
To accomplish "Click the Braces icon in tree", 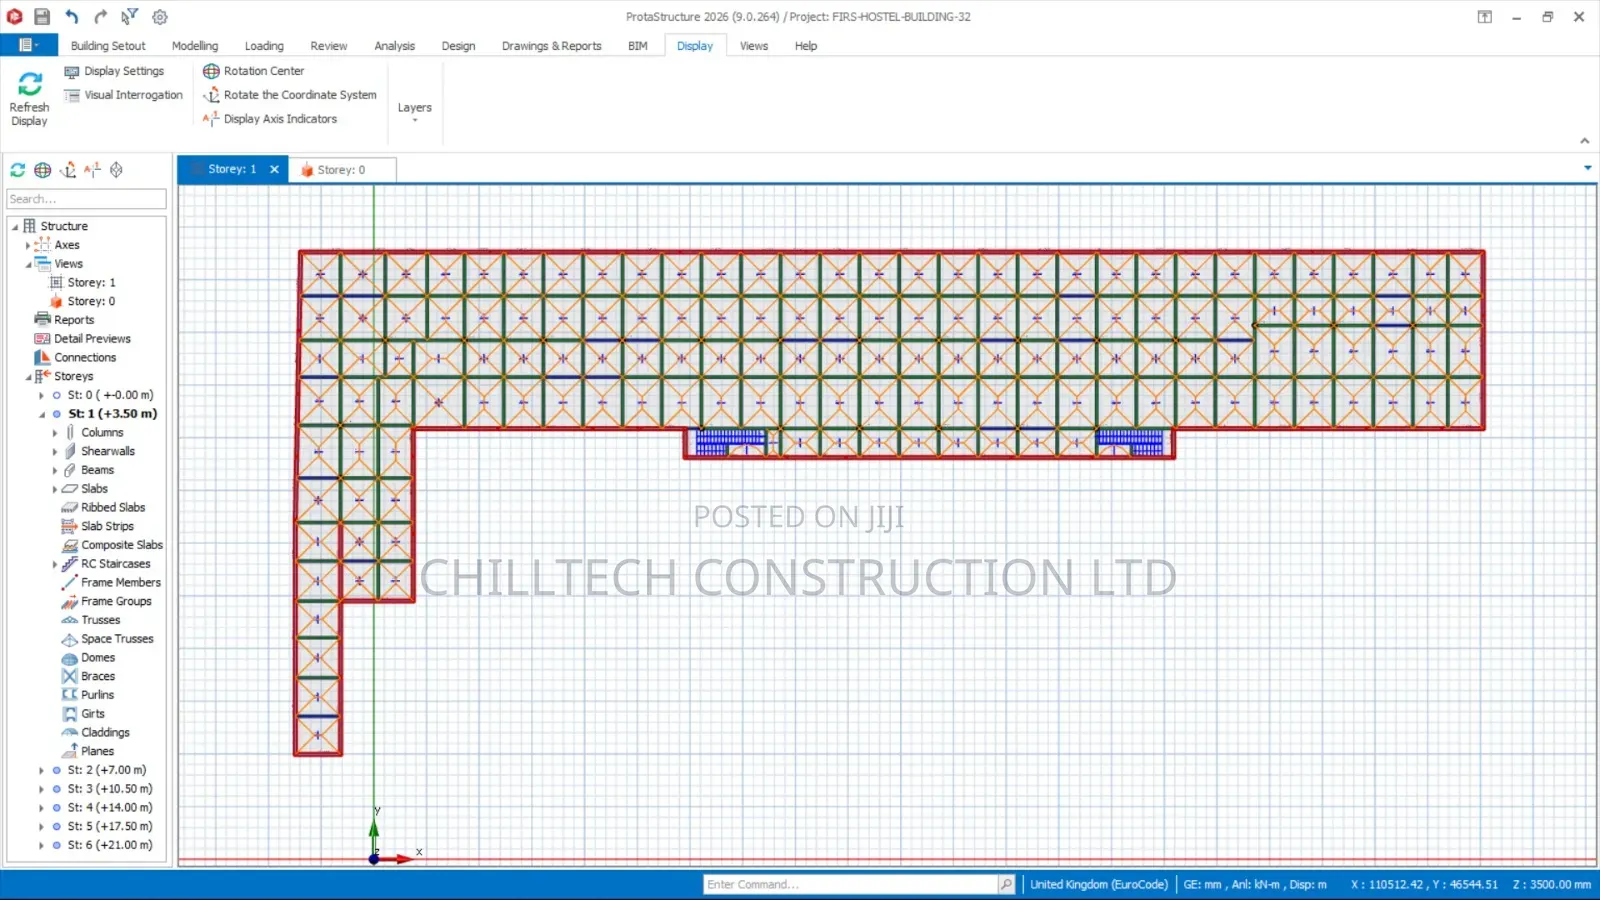I will [x=69, y=677].
